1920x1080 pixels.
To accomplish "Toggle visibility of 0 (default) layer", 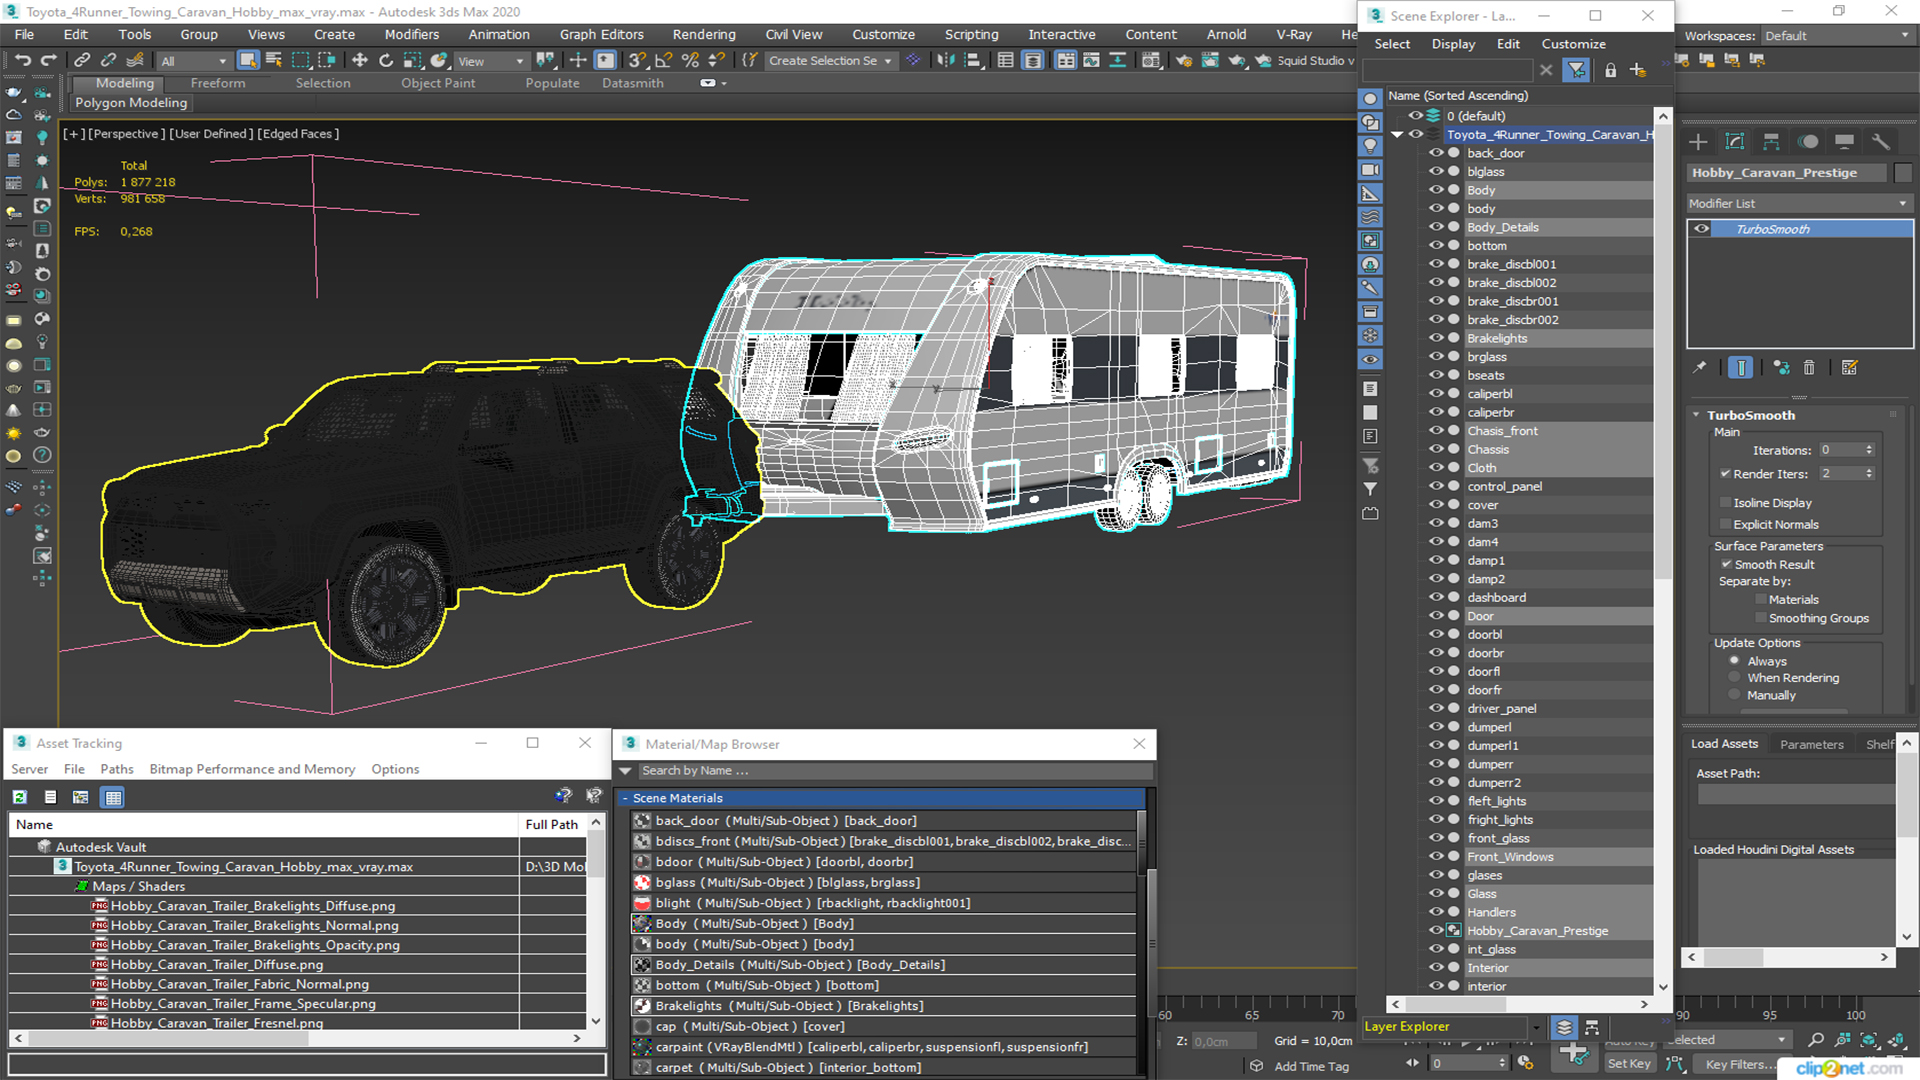I will click(1416, 116).
